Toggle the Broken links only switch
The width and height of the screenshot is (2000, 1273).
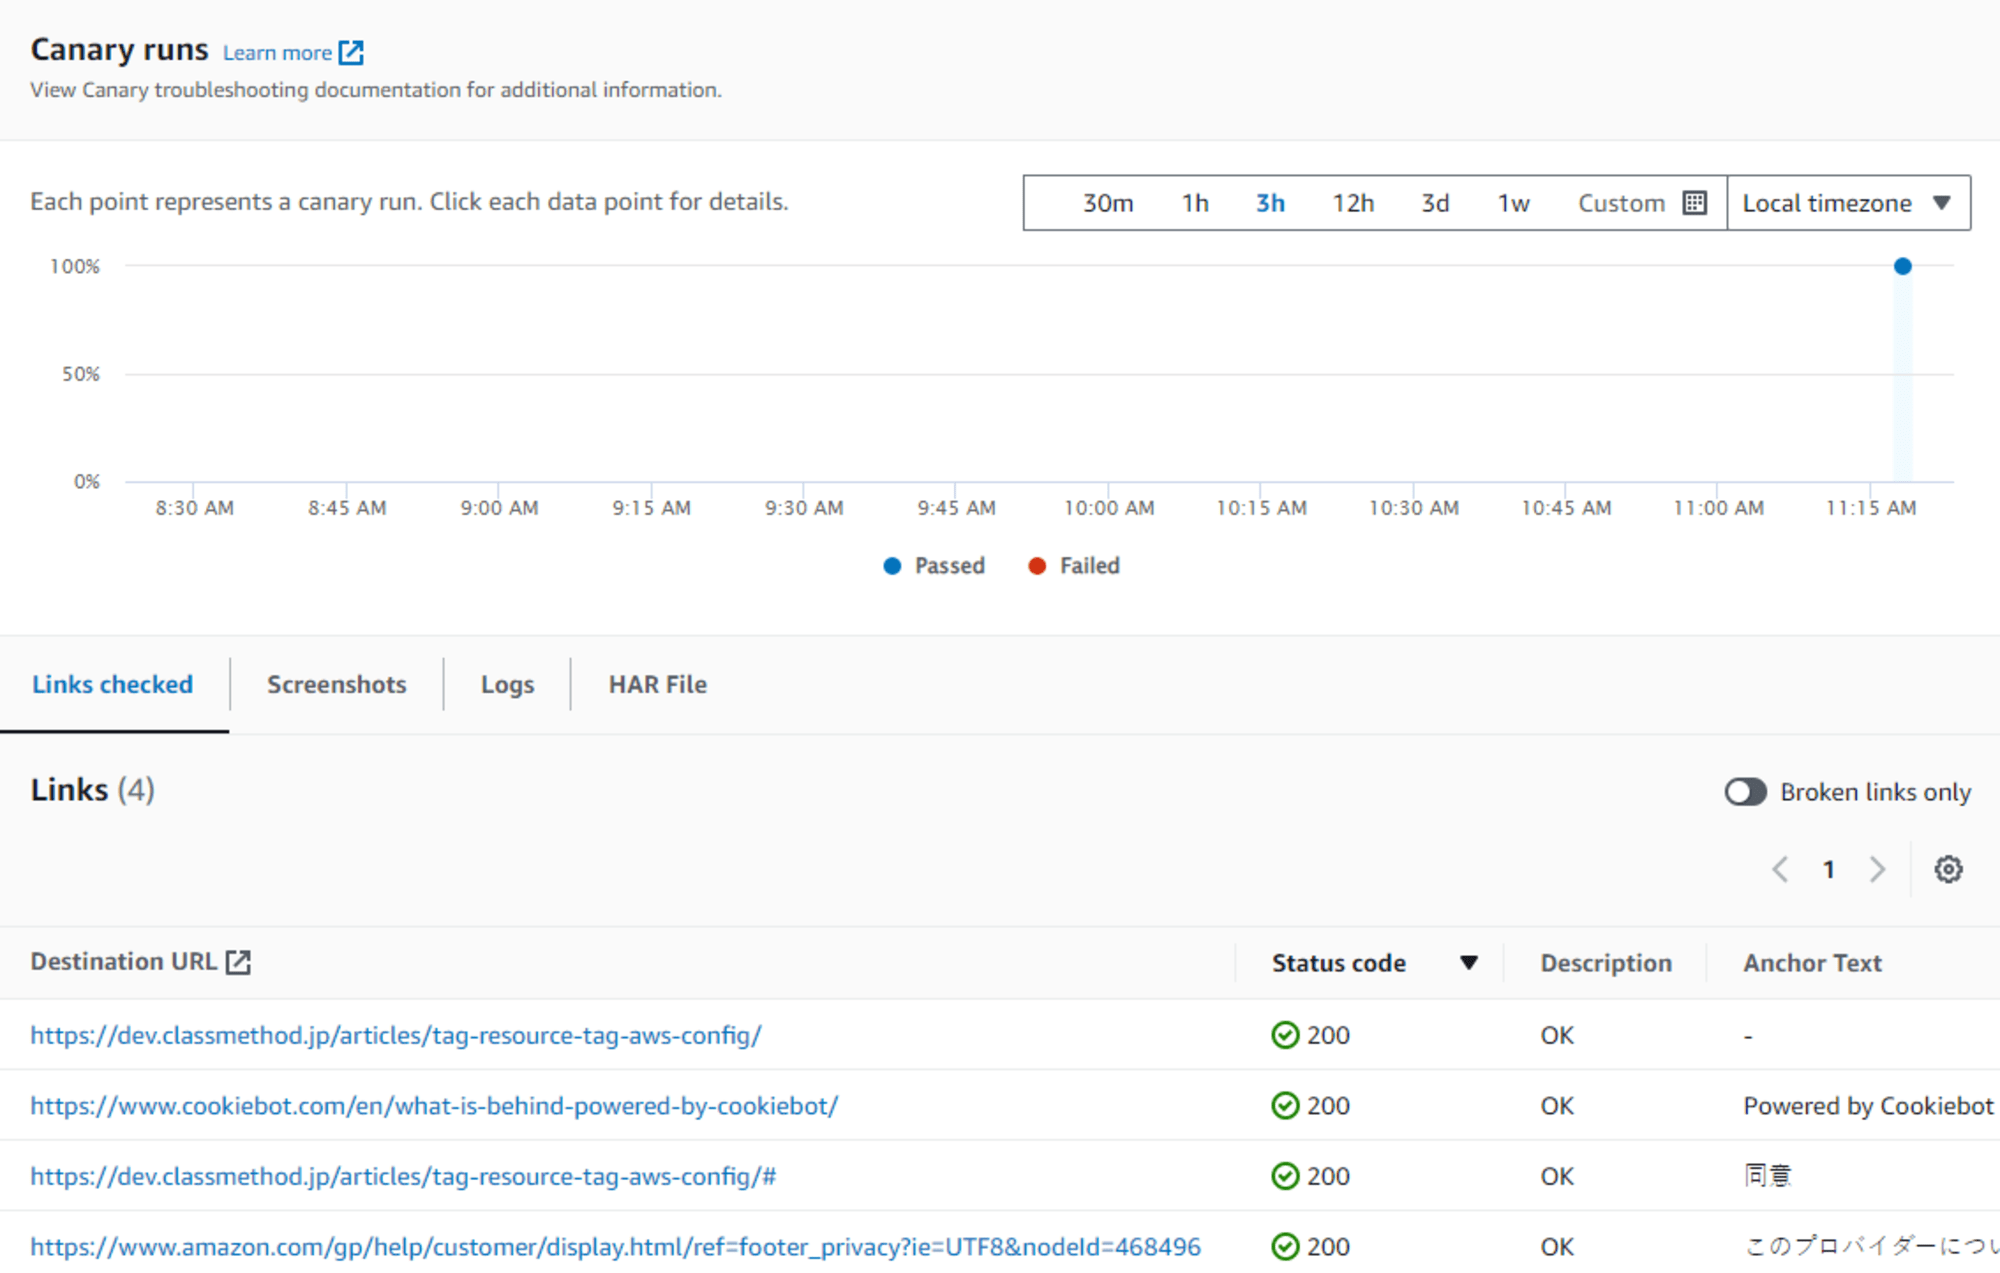pos(1745,790)
